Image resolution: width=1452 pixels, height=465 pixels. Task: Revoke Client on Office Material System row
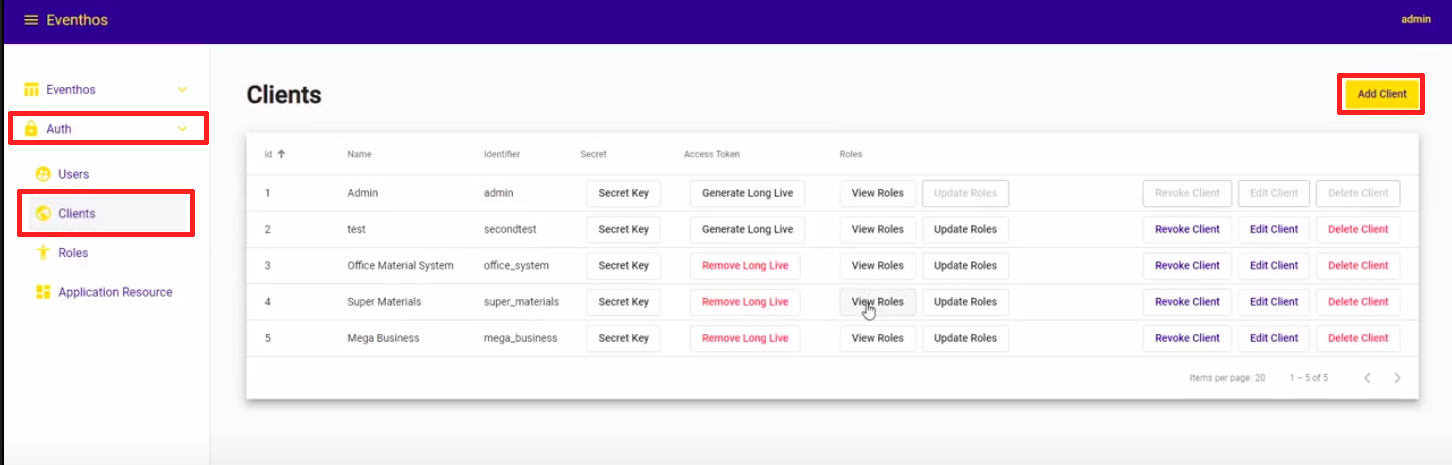pyautogui.click(x=1187, y=265)
